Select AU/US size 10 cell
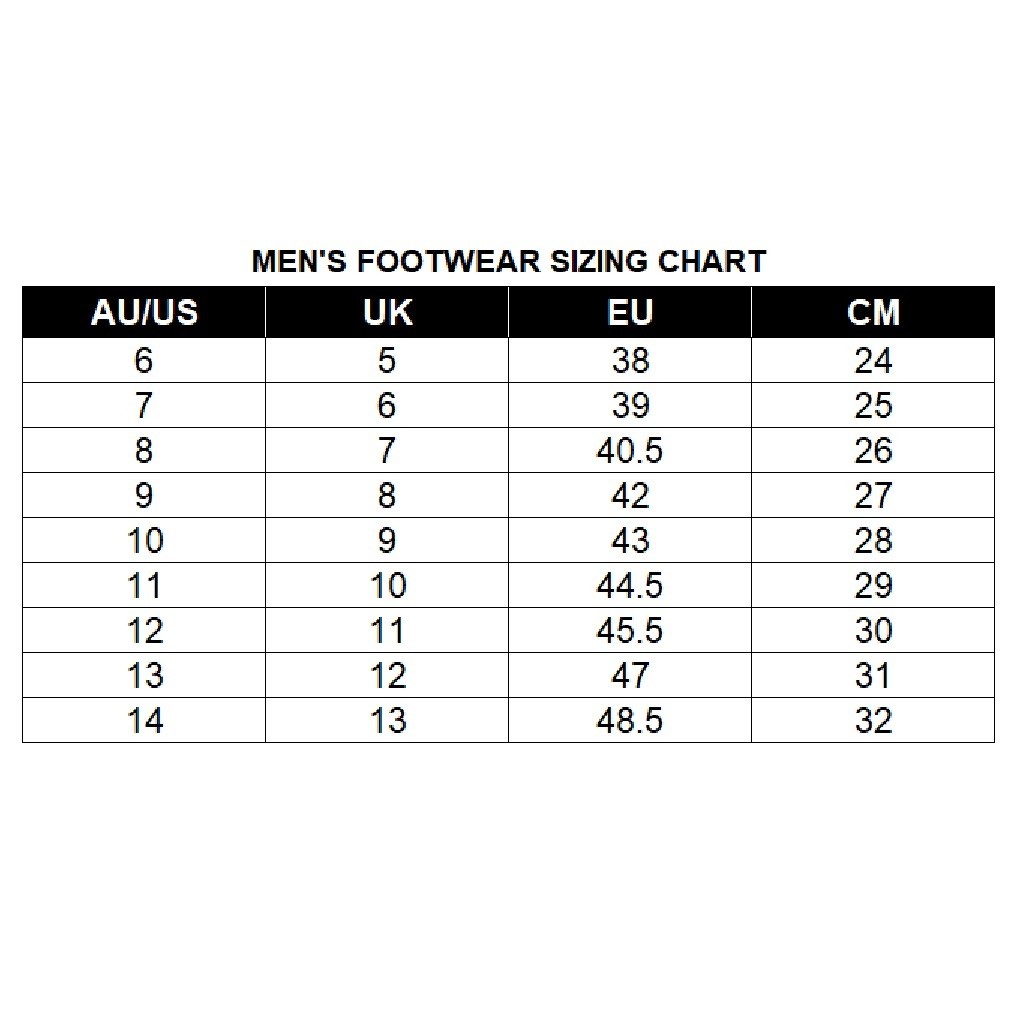Viewport: 1024px width, 1024px height. point(144,541)
